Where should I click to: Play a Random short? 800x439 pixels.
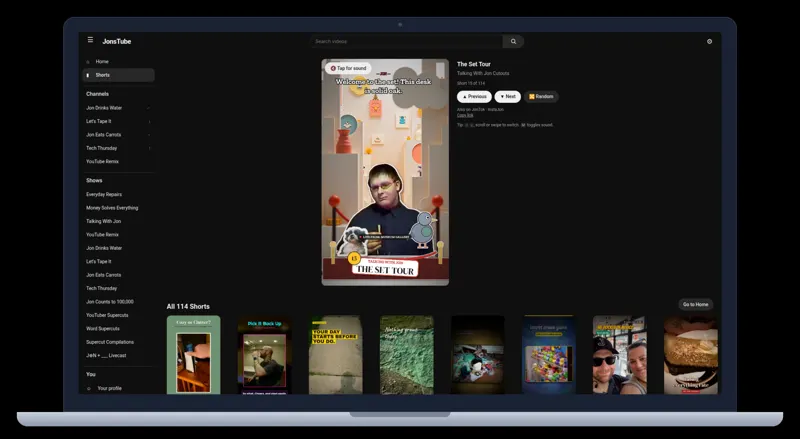[x=541, y=96]
